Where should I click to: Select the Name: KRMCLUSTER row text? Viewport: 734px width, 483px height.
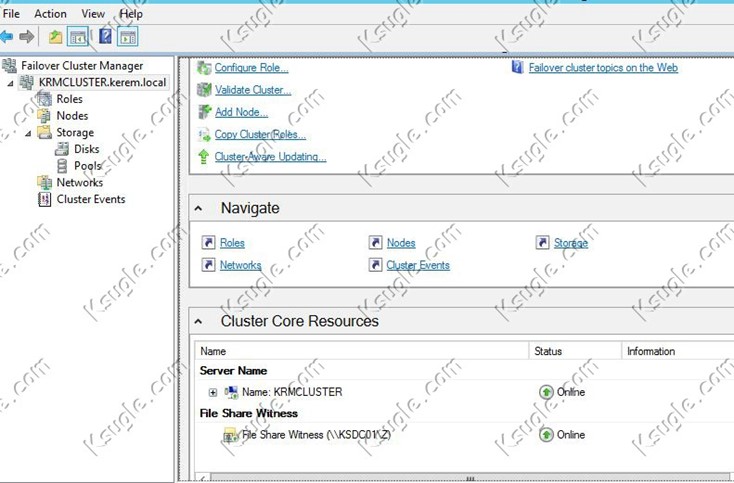point(292,392)
